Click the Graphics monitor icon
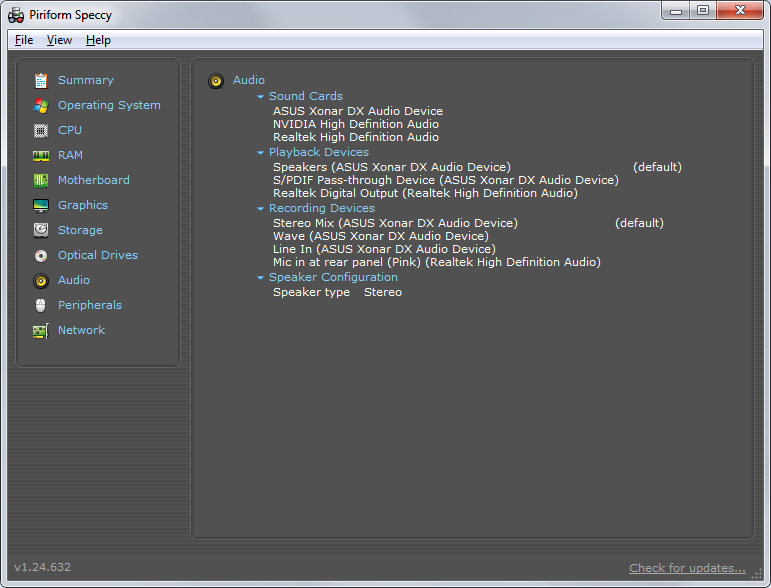 [41, 206]
